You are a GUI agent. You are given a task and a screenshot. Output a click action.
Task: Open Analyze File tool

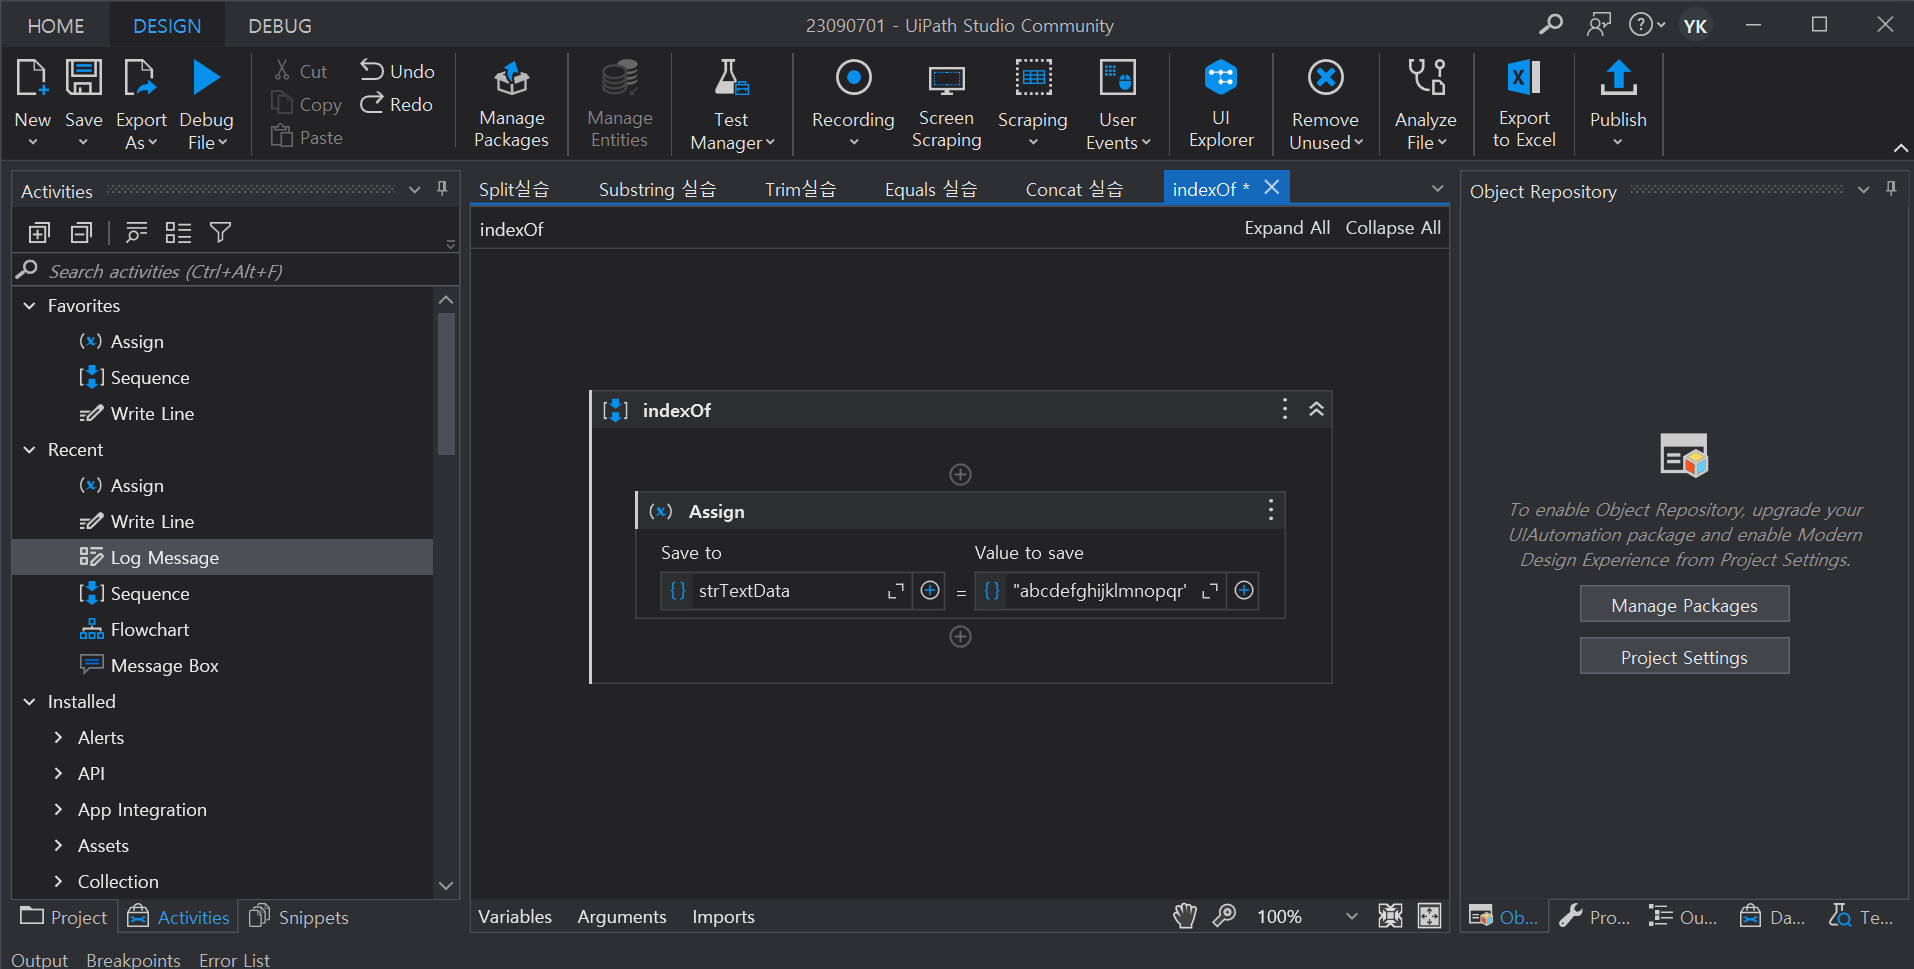tap(1425, 104)
